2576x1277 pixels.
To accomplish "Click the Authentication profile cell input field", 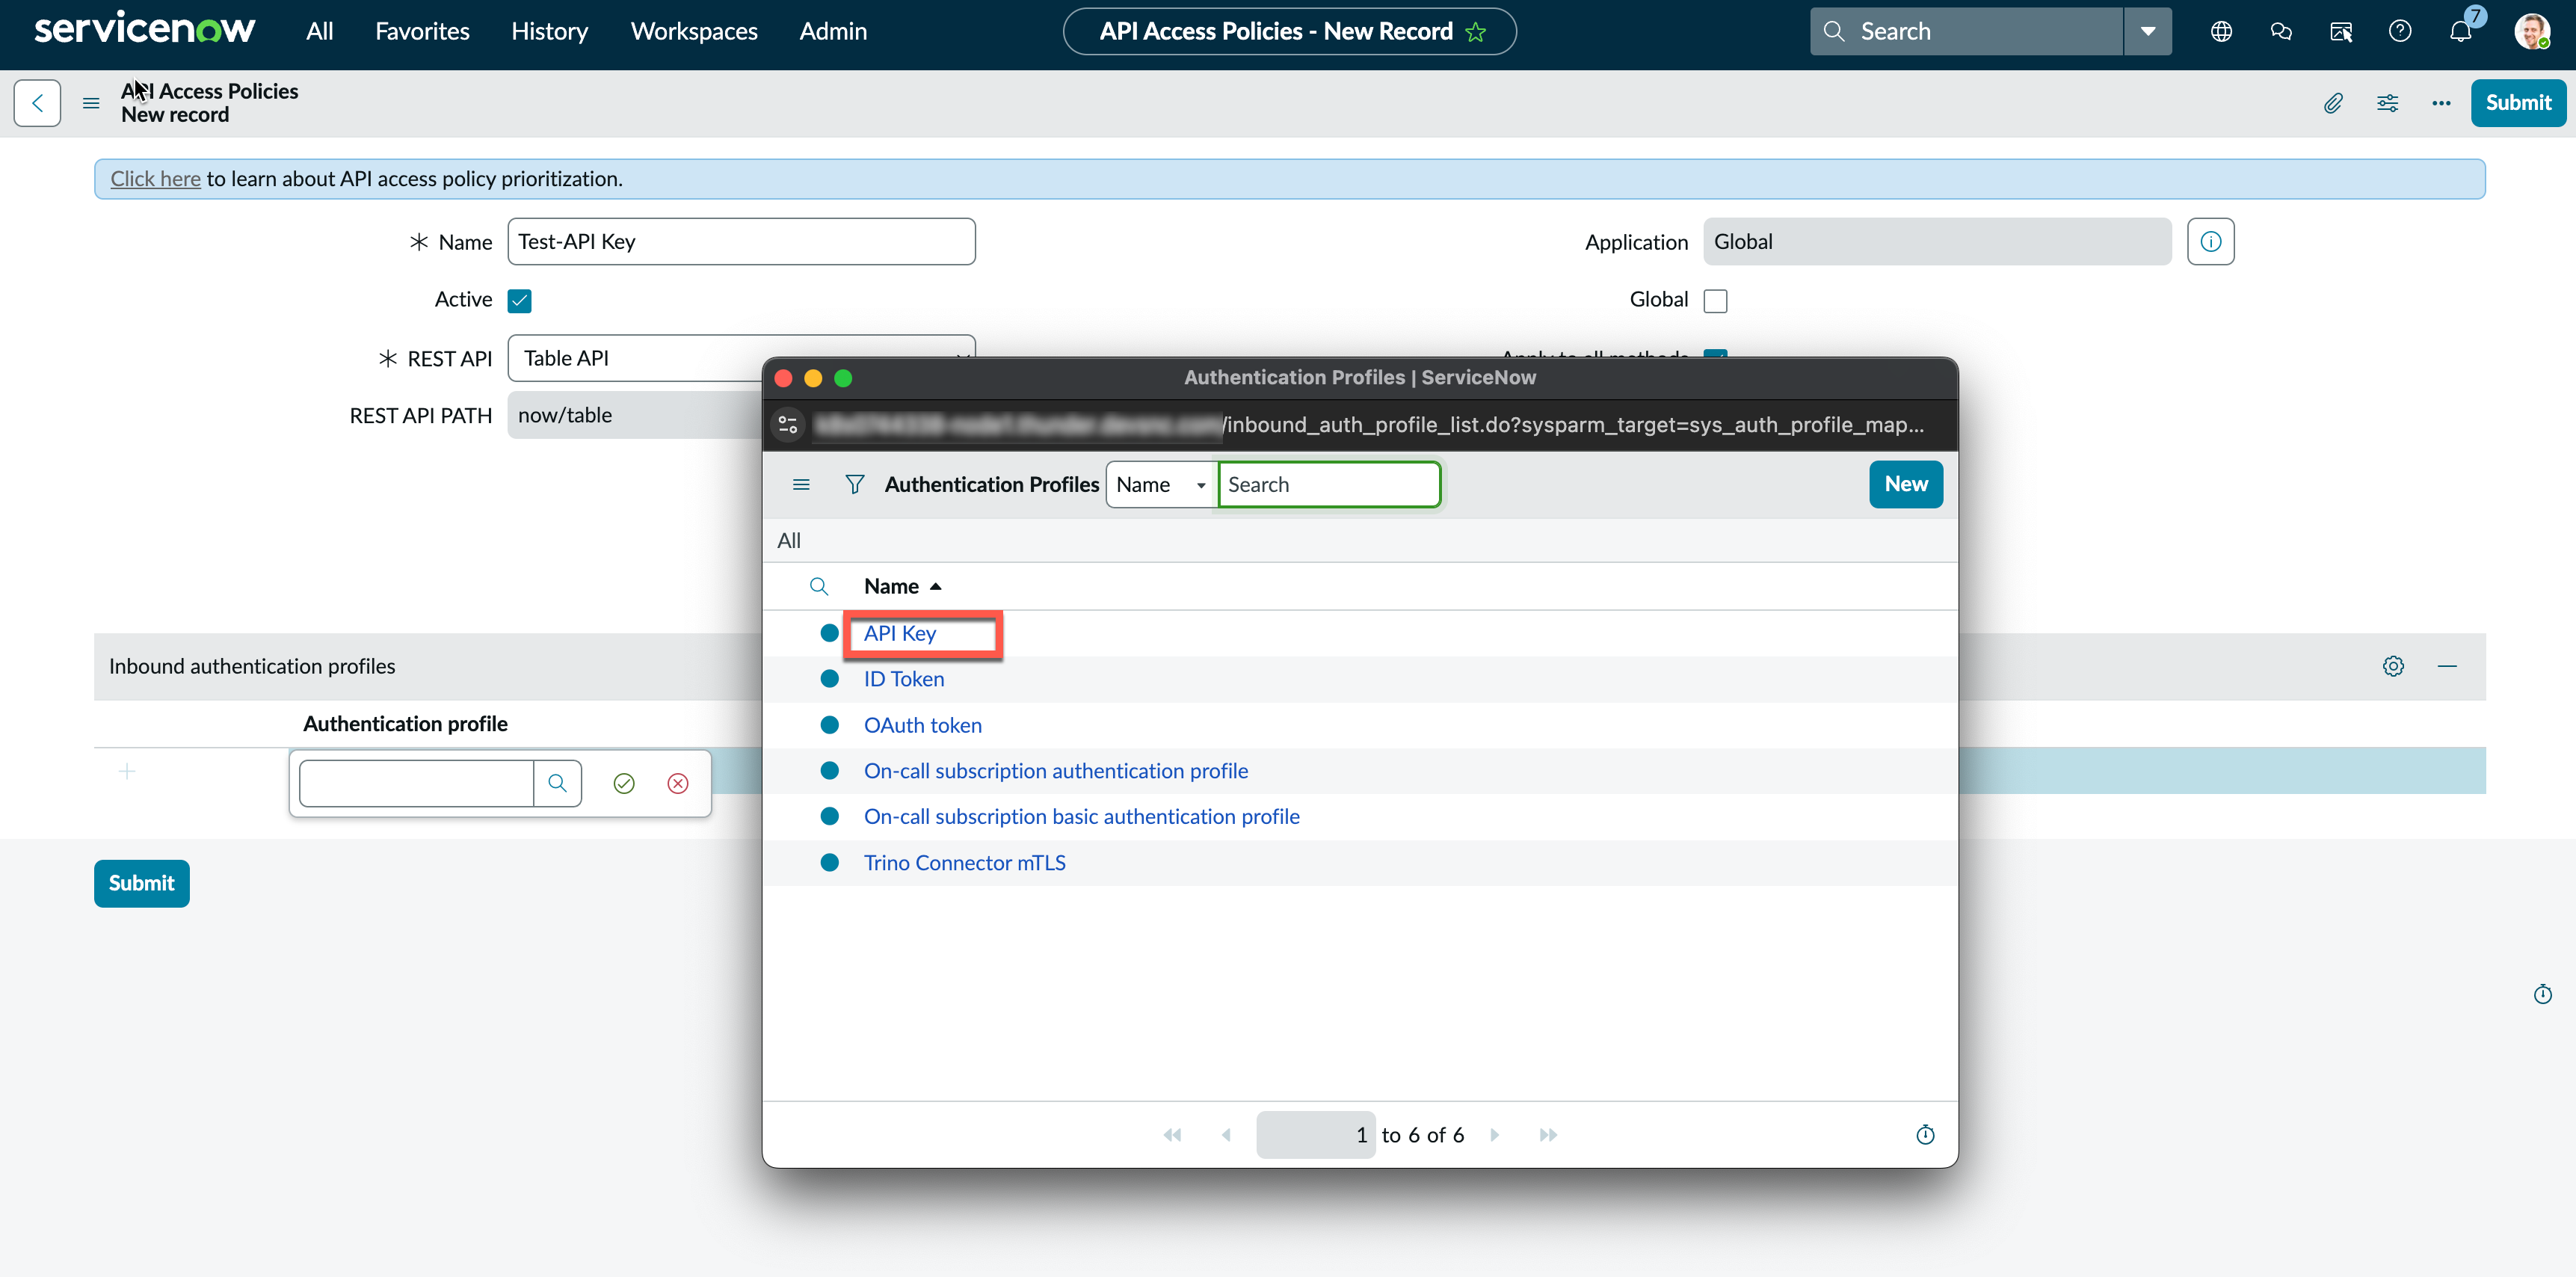I will point(416,783).
